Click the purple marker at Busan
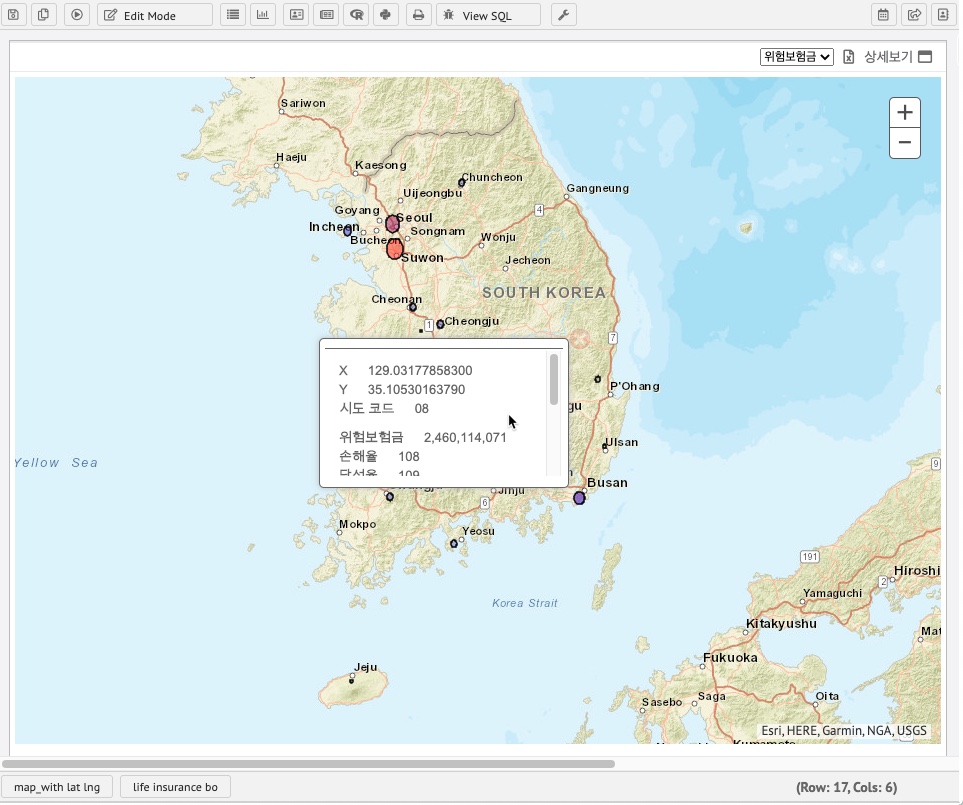Screen dimensions: 963x805 (579, 498)
